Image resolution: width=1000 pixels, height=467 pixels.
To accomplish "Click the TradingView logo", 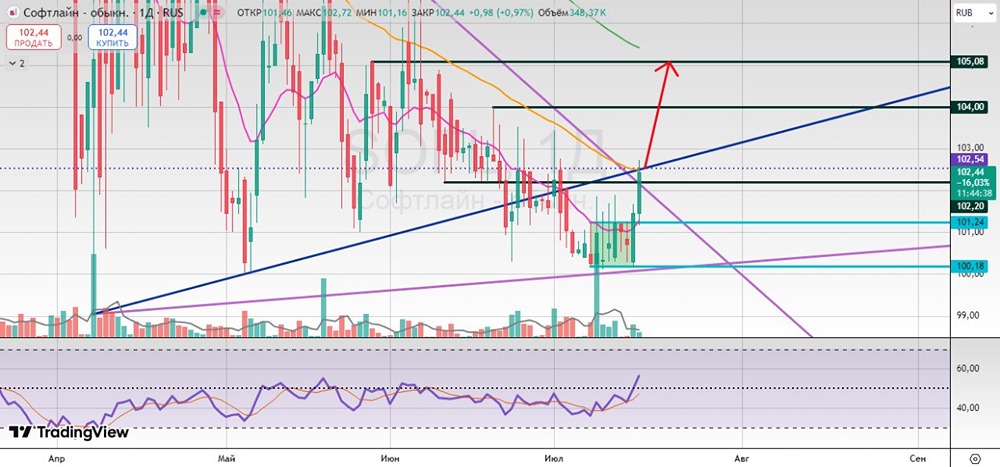I will pos(69,433).
